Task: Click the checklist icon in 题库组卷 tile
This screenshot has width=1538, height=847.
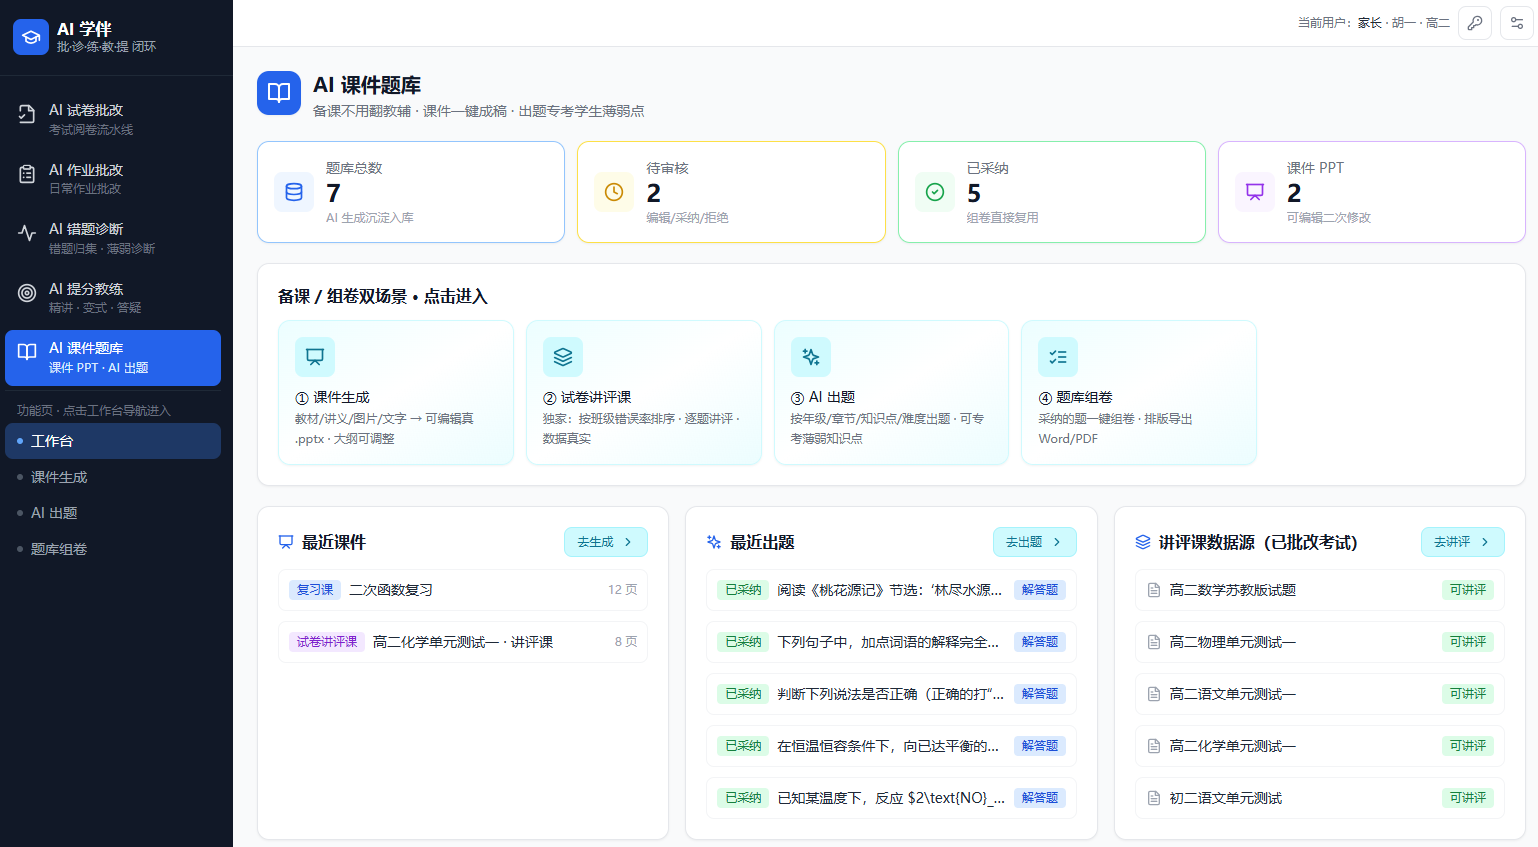Action: pyautogui.click(x=1058, y=357)
